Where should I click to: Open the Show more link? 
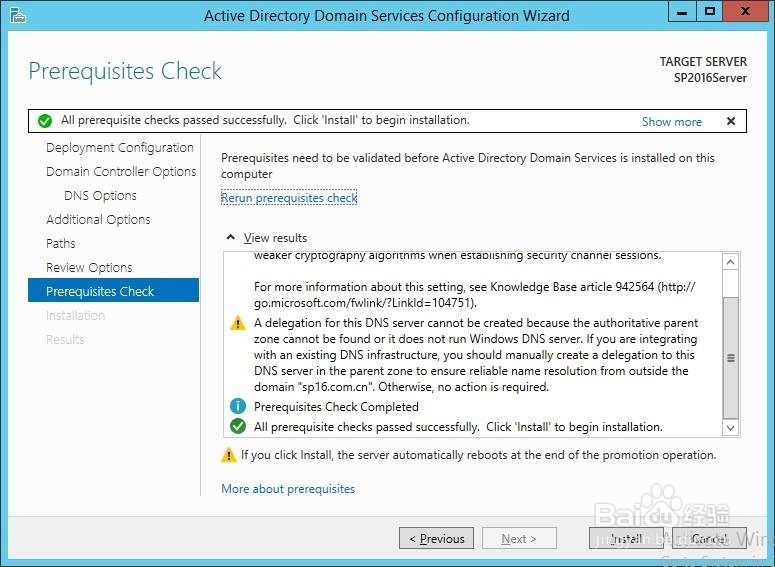point(671,122)
